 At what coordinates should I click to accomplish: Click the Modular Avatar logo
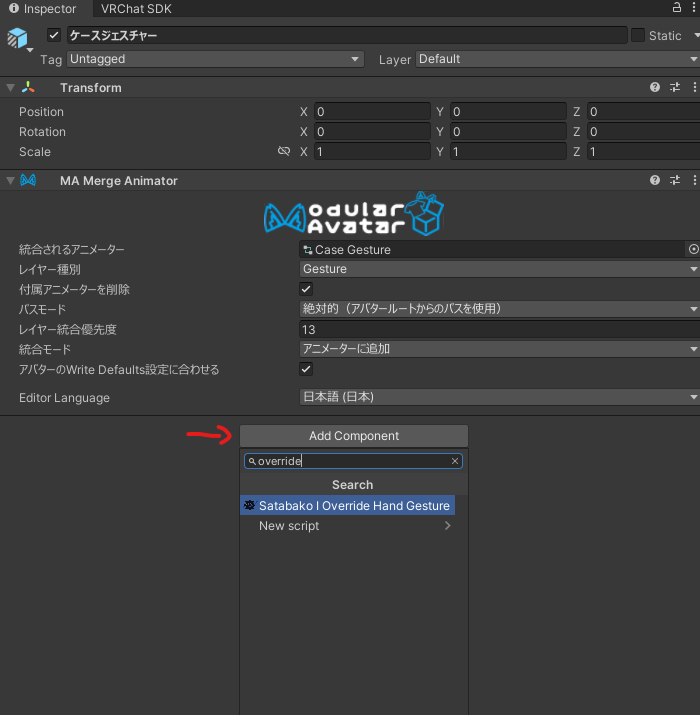pos(353,213)
